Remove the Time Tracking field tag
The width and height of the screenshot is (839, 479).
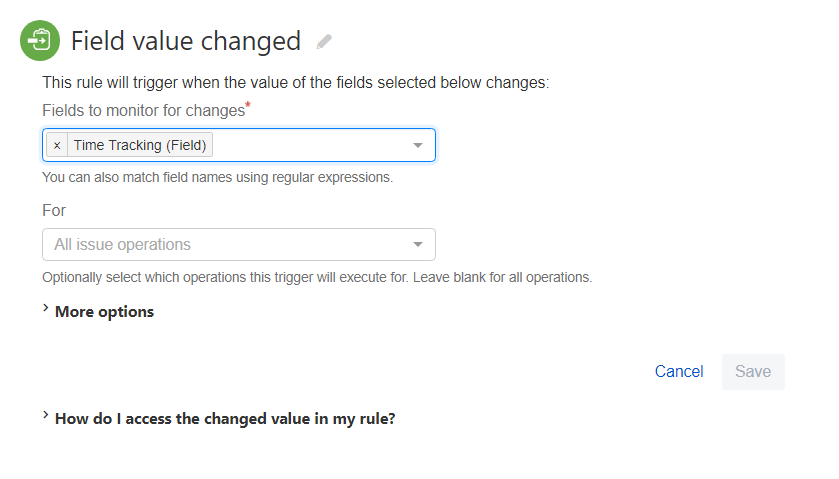coord(57,146)
